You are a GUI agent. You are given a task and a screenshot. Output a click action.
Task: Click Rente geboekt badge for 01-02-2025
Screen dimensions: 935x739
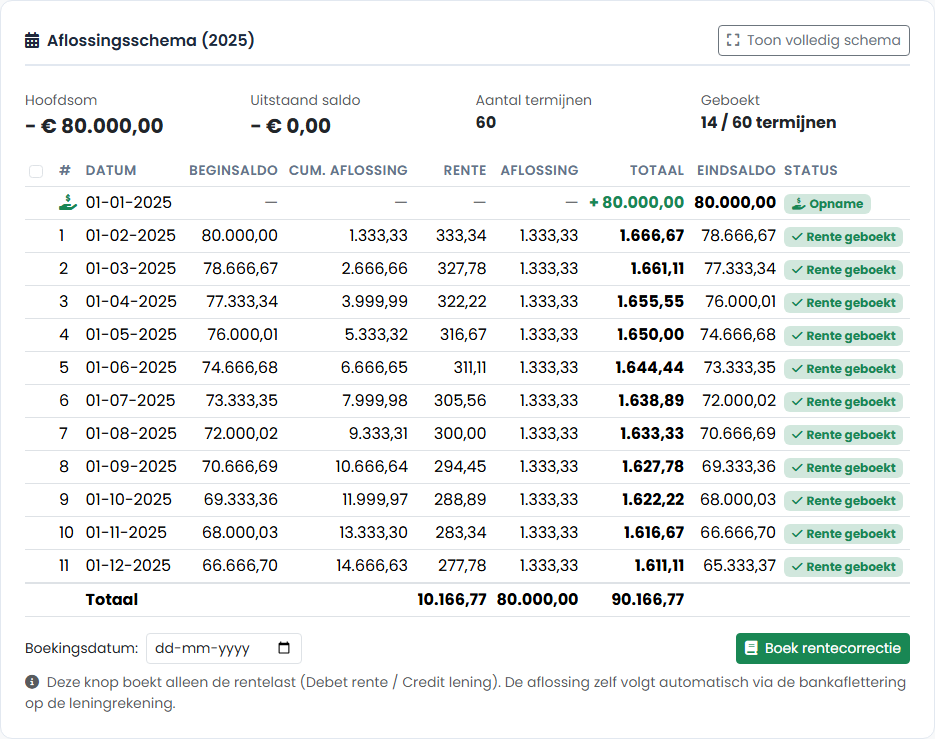[x=843, y=237]
